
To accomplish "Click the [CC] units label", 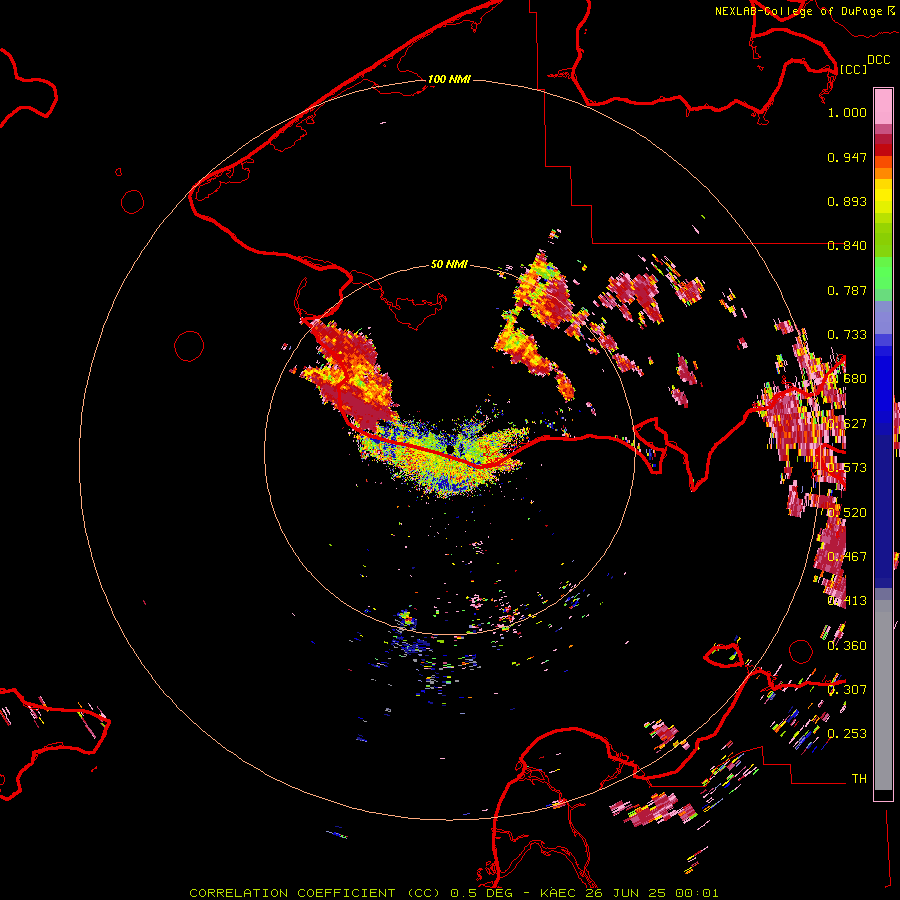I will [853, 69].
